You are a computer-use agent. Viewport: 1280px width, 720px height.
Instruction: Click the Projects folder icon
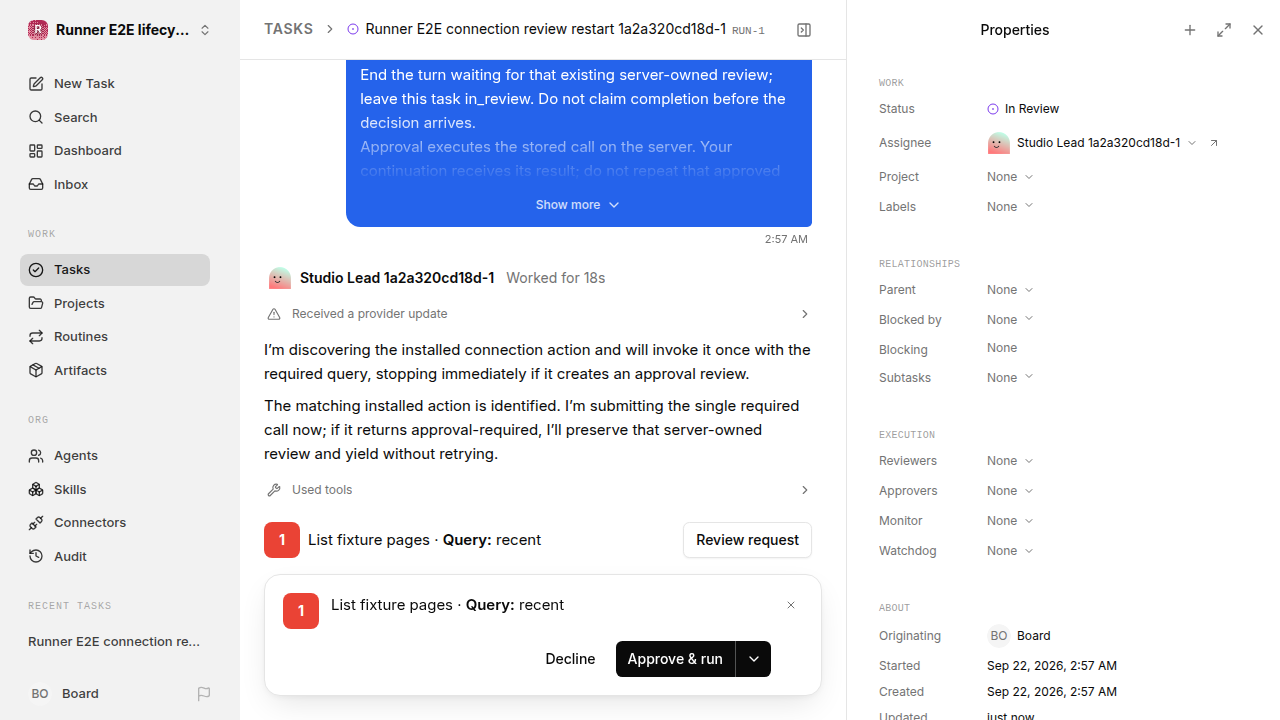pos(36,303)
